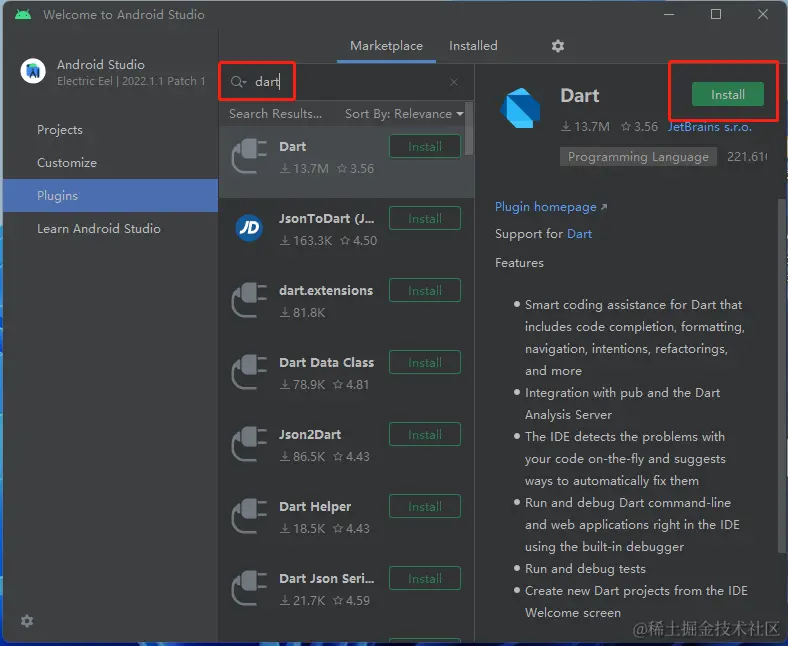Click Electric Eel | 2022.1.1 Patch 1 text
Screen dimensions: 788x646
click(x=131, y=81)
